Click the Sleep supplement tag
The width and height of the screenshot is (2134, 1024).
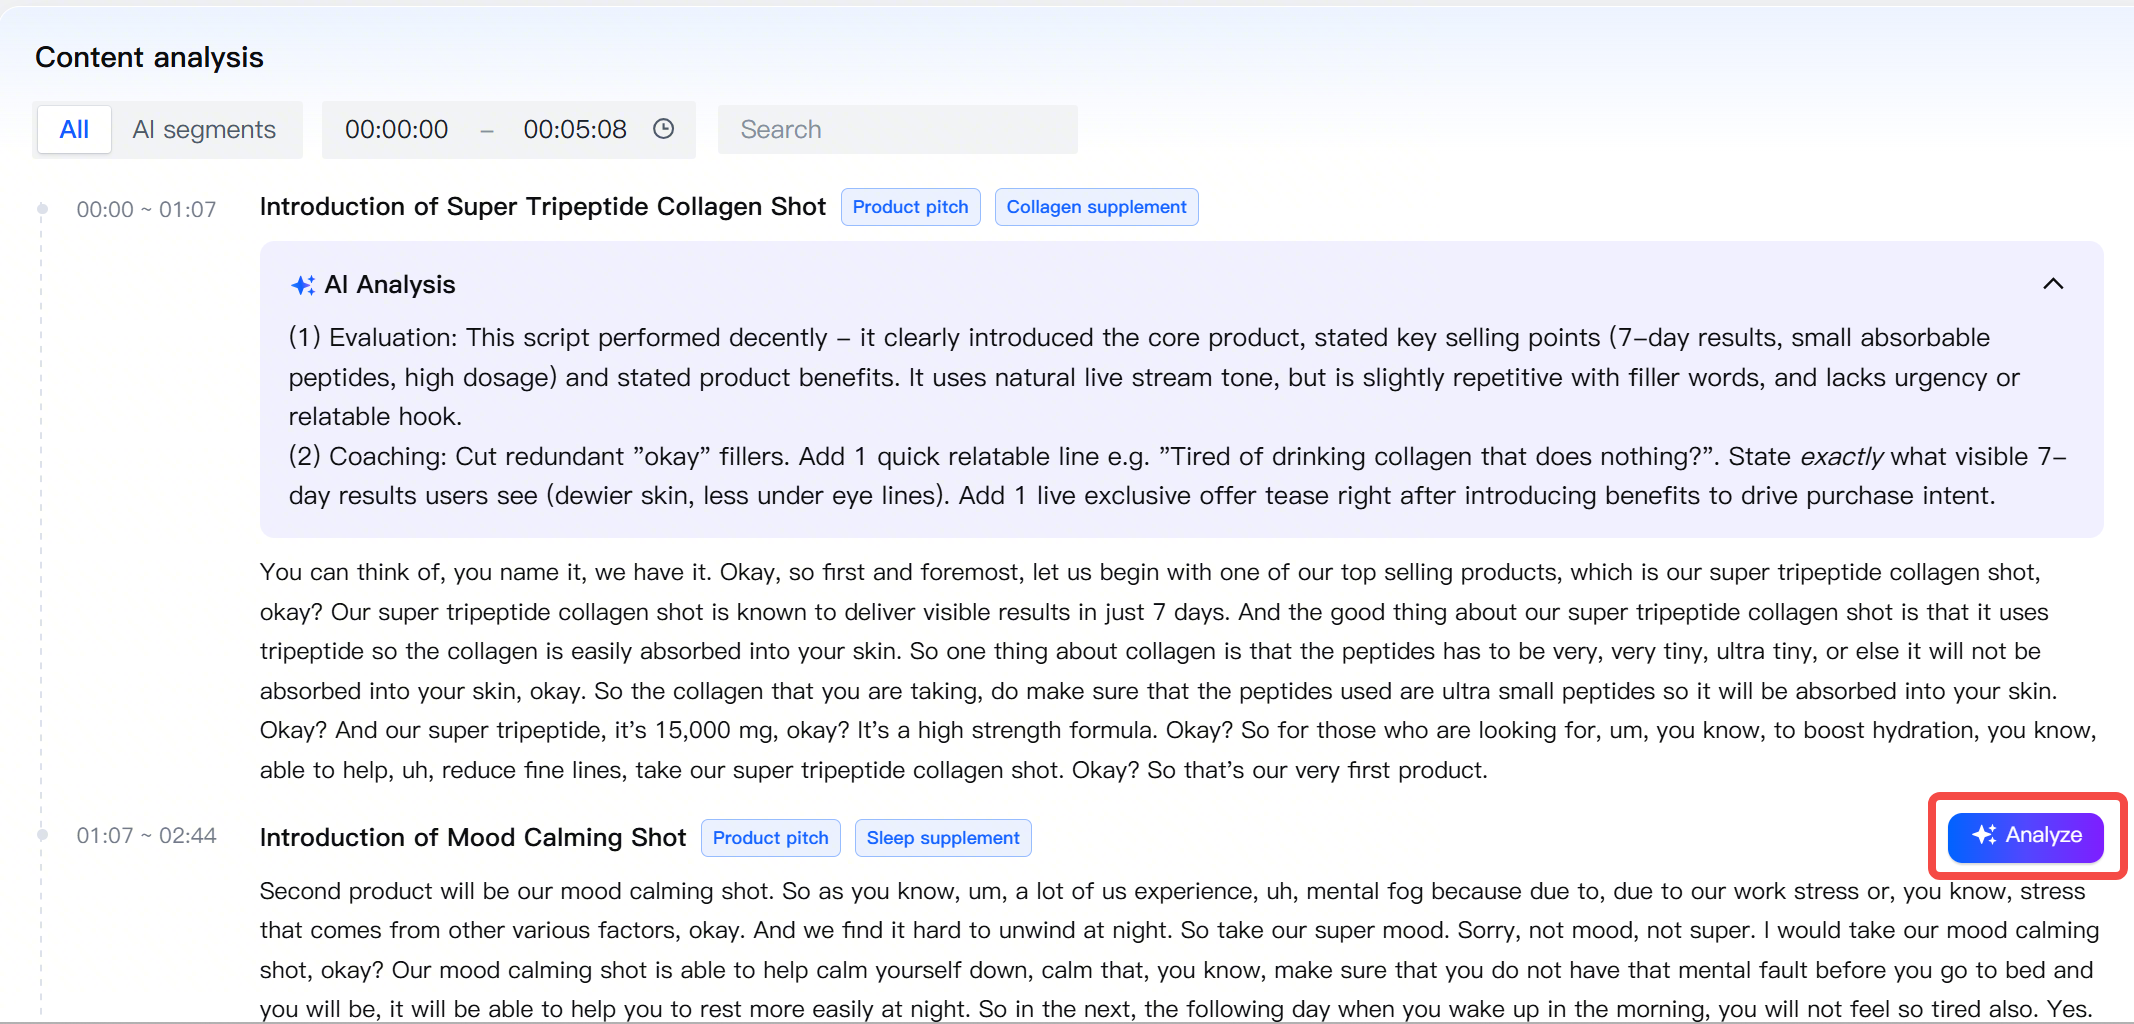[943, 838]
